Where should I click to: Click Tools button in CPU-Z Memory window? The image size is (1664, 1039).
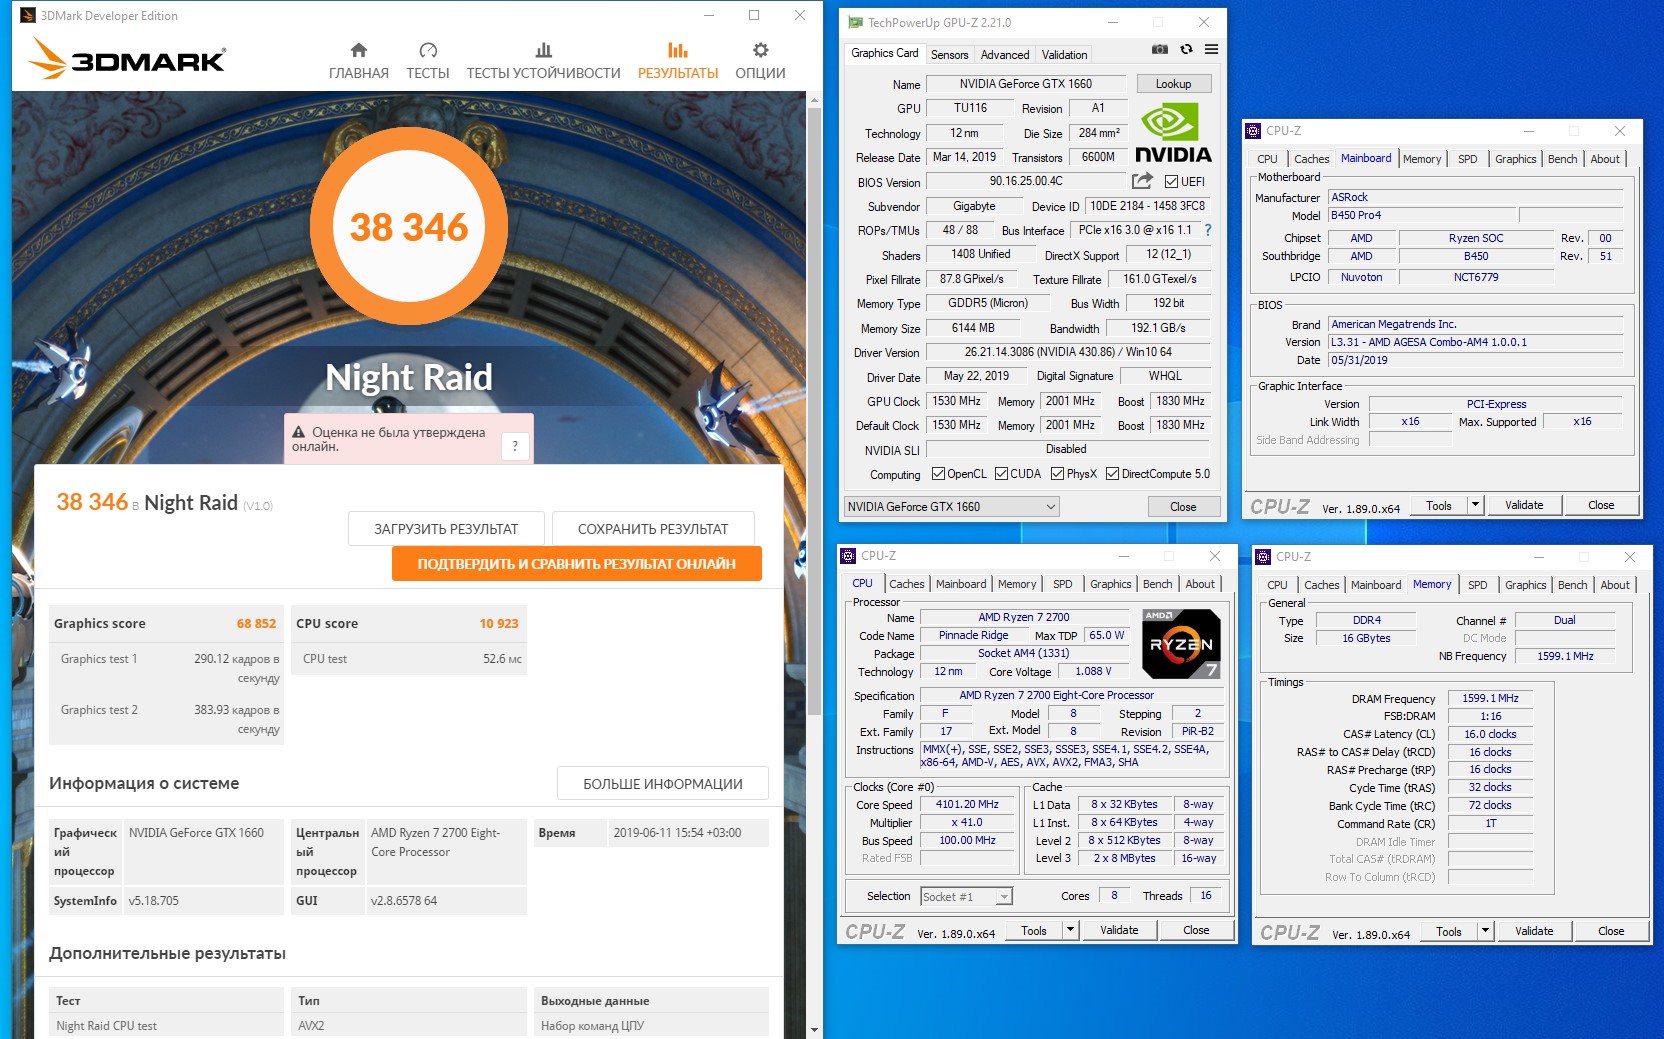click(x=1449, y=931)
